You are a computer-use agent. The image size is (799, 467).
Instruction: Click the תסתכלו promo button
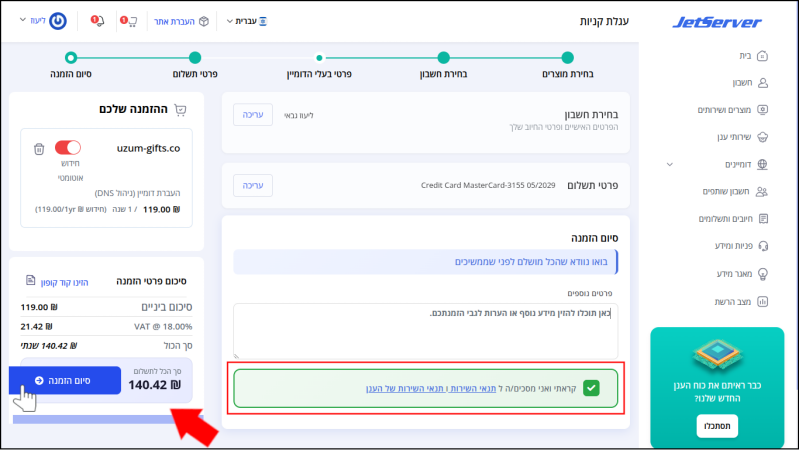pyautogui.click(x=717, y=426)
